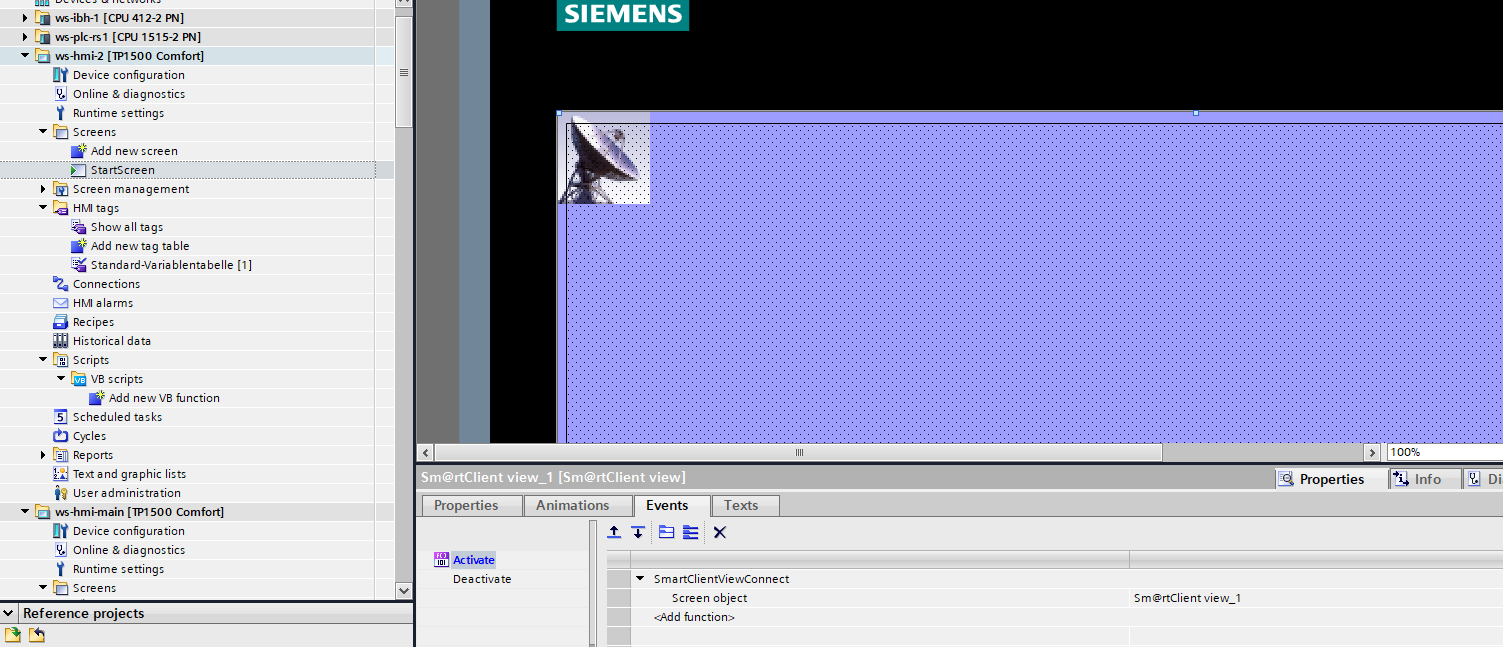Open the Connections item icon

point(61,284)
